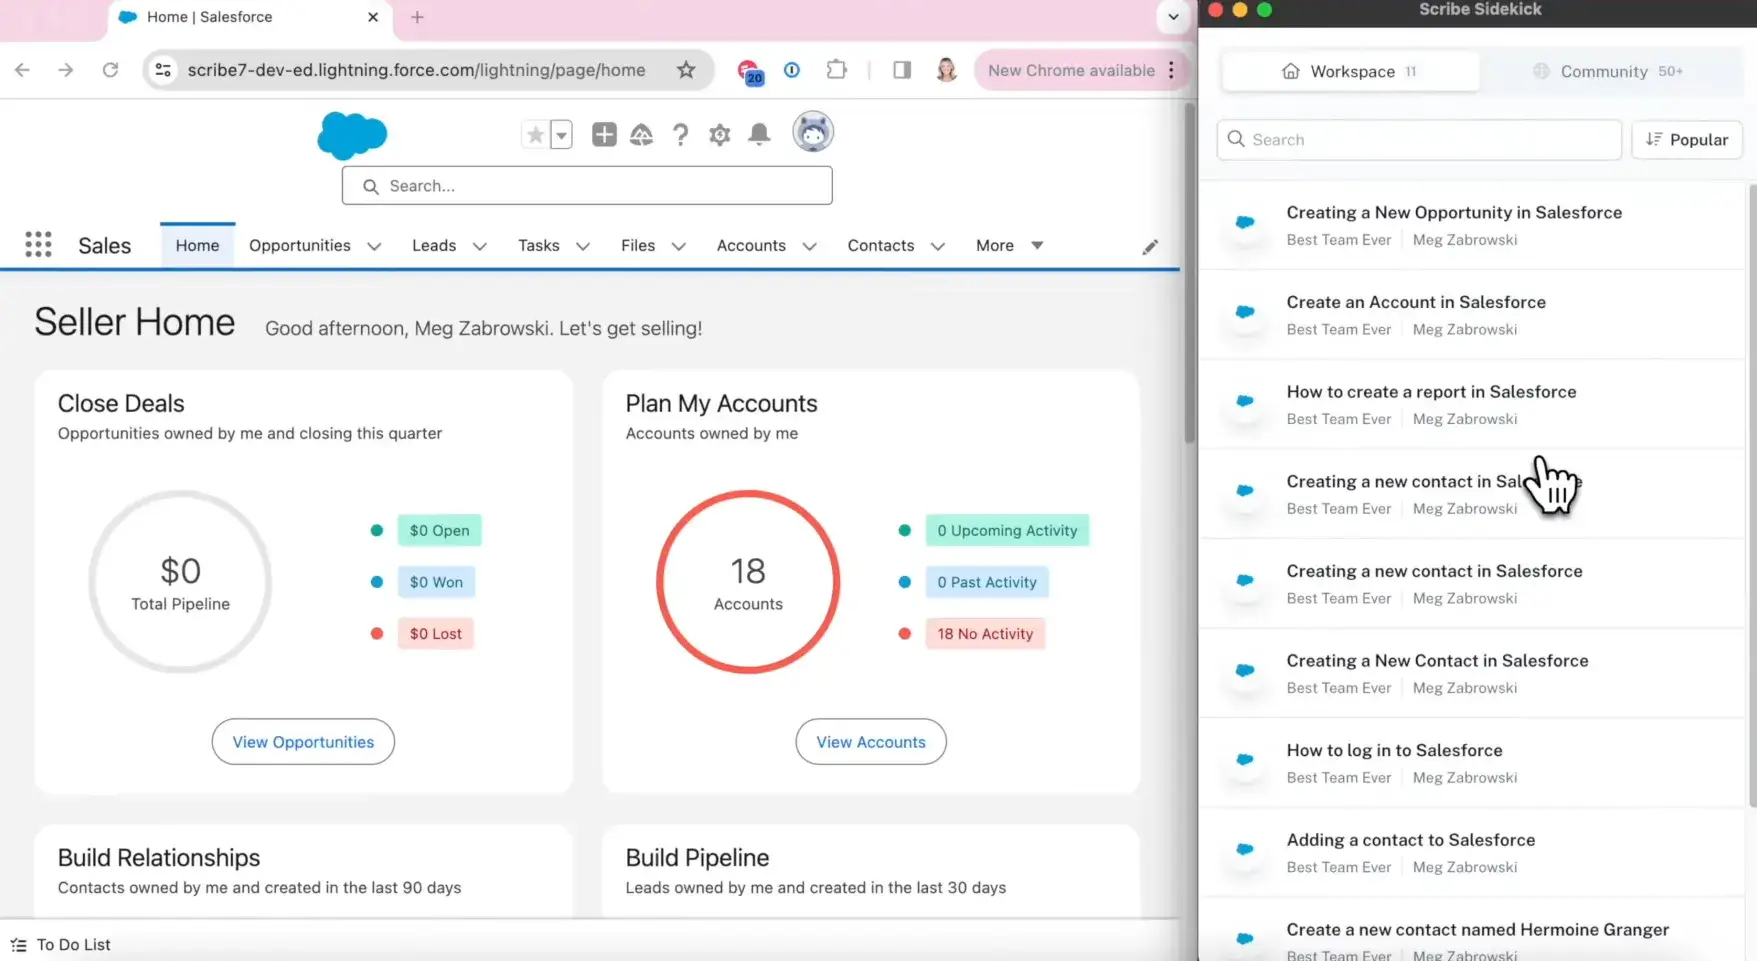
Task: Click the 18 Accounts progress ring
Action: 747,582
